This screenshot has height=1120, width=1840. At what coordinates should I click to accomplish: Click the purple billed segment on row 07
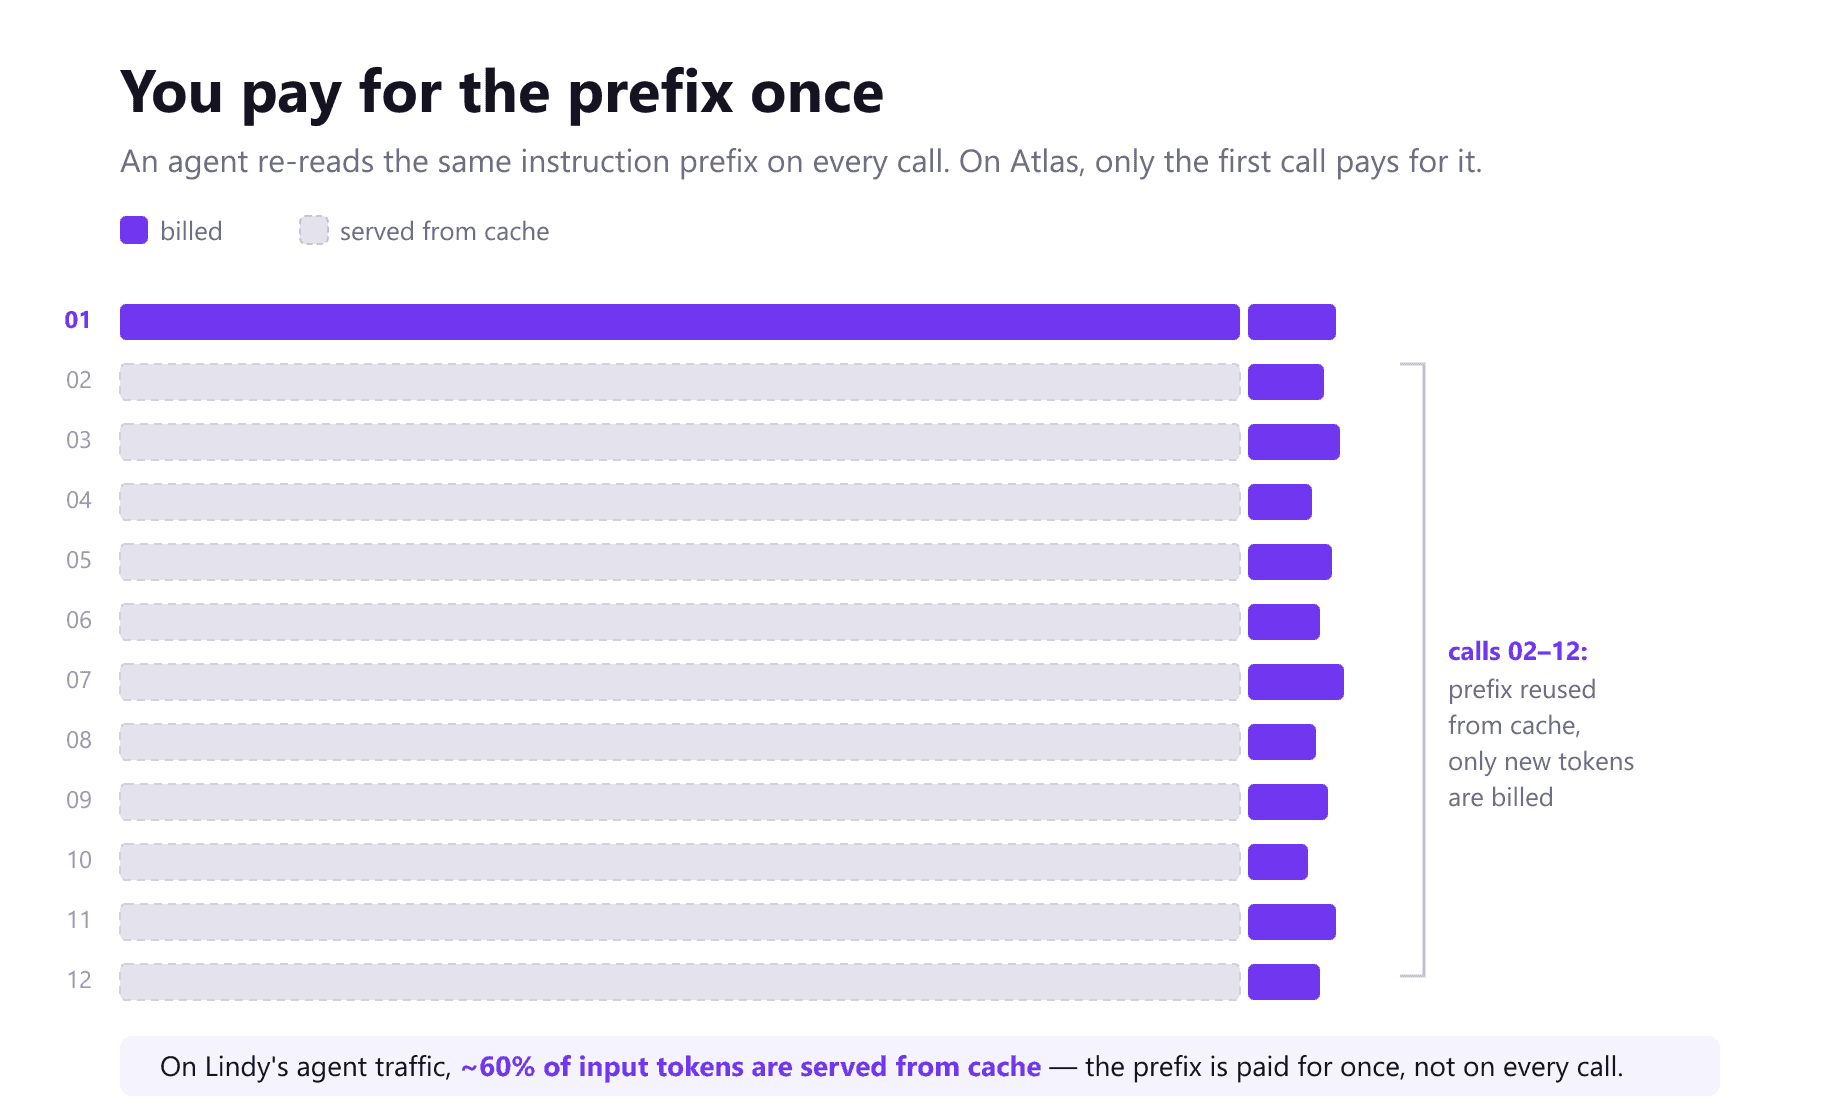pyautogui.click(x=1296, y=682)
